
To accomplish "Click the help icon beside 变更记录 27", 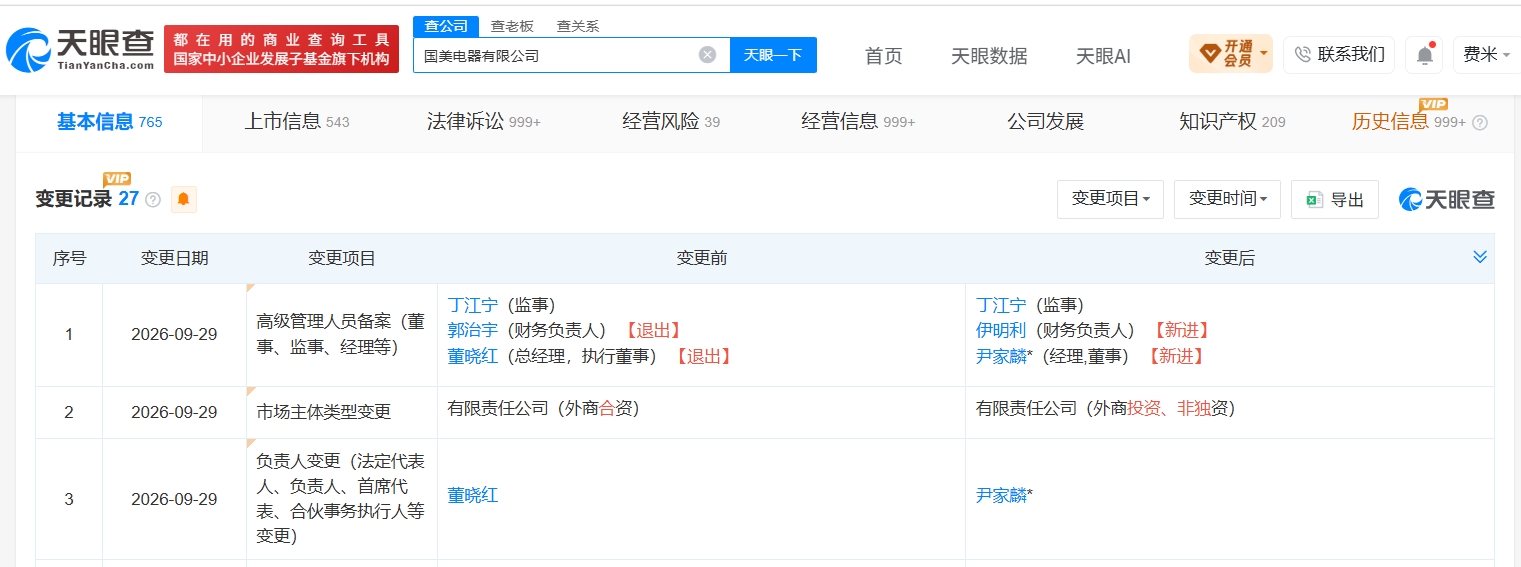I will tap(153, 199).
